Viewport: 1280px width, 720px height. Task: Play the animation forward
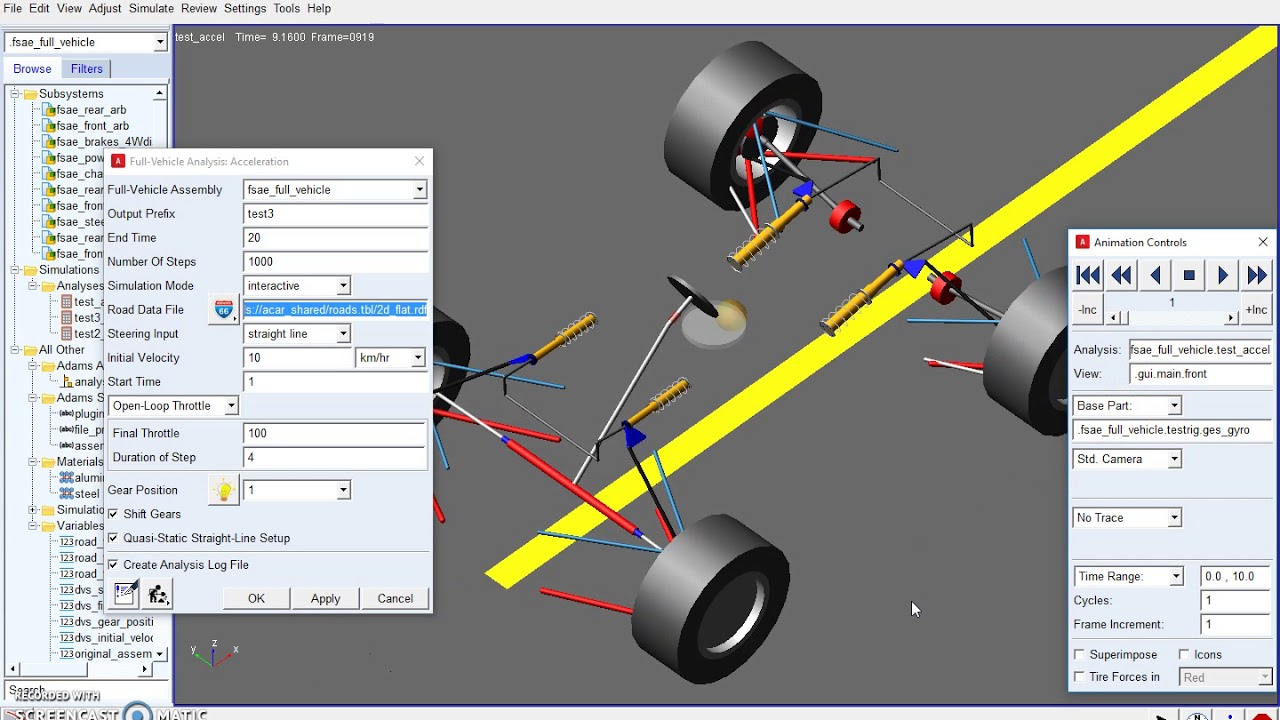[x=1223, y=276]
